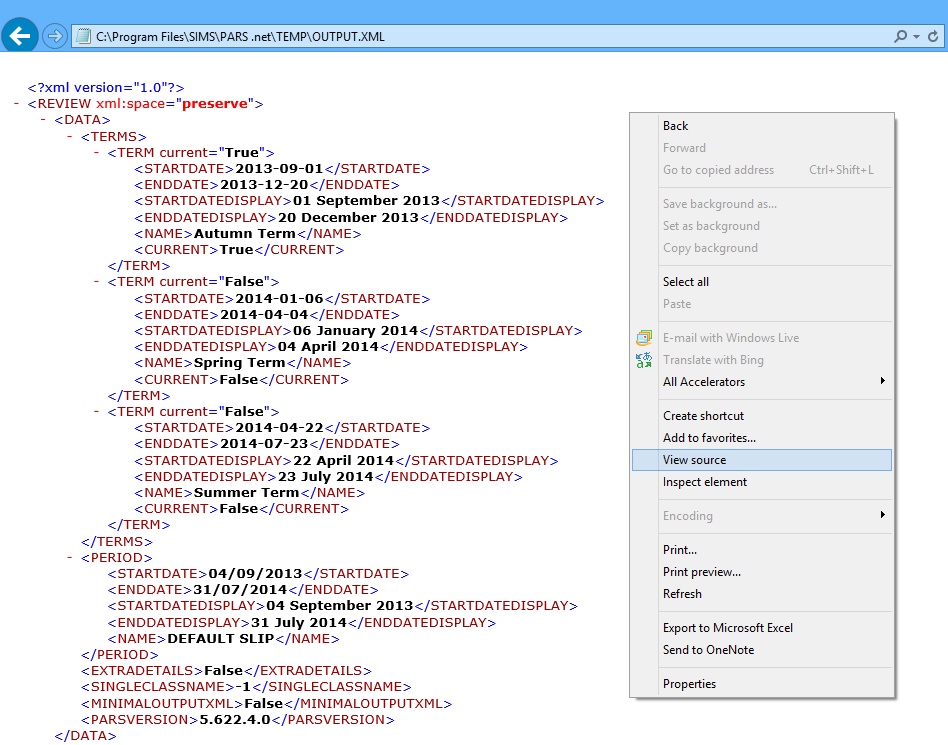Click the Paste context menu entry
This screenshot has height=745, width=948.
coord(761,304)
